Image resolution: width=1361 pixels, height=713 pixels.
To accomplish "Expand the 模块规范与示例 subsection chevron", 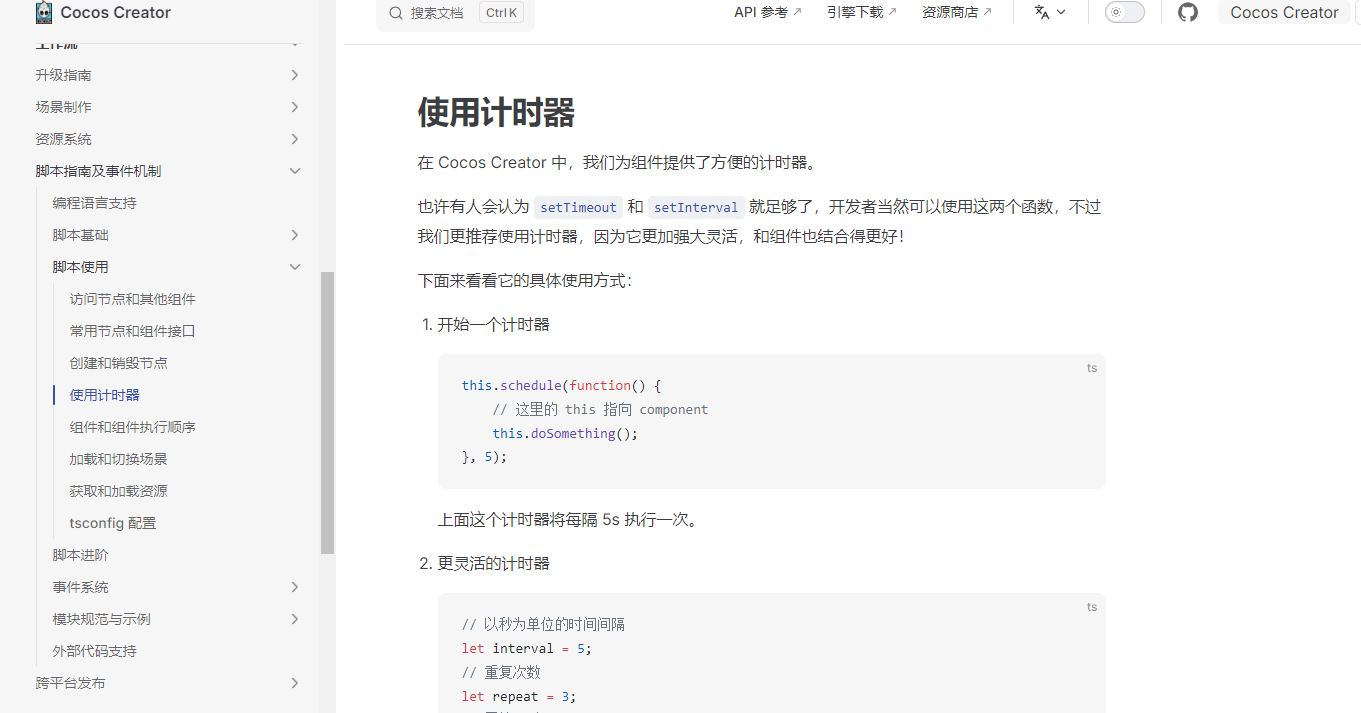I will coord(295,619).
